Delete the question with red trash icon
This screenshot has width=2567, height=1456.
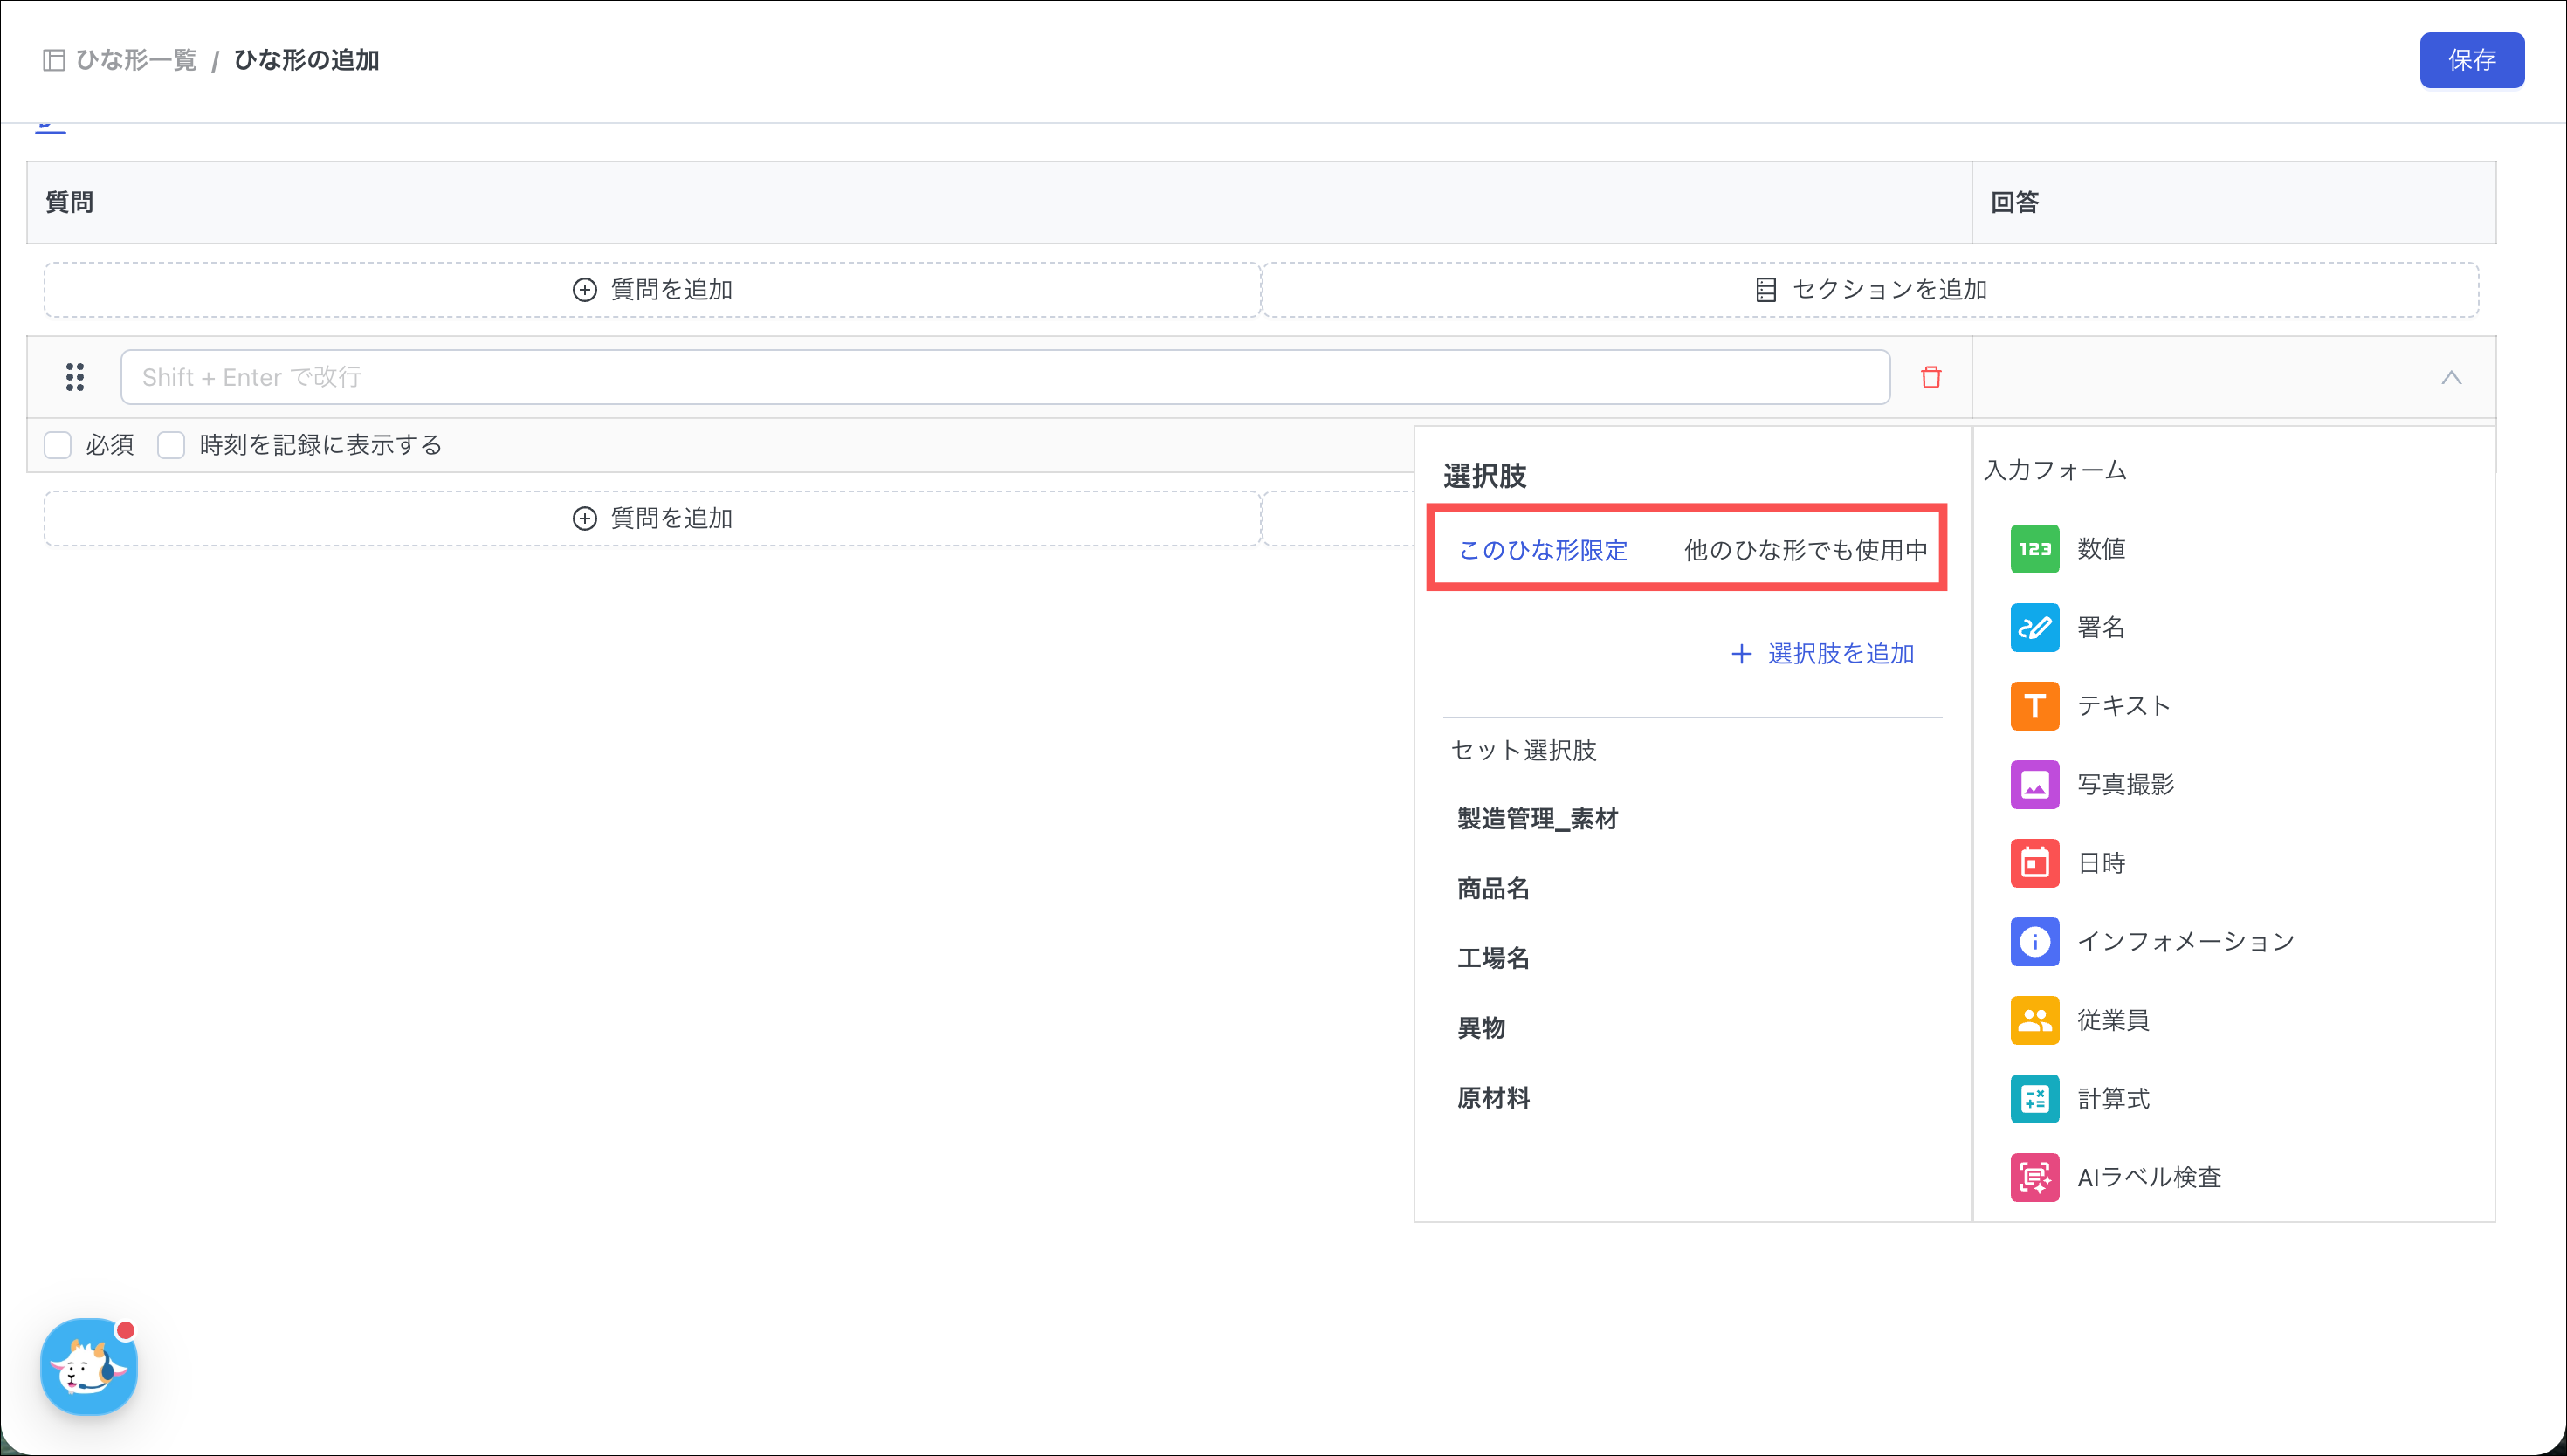coord(1930,377)
